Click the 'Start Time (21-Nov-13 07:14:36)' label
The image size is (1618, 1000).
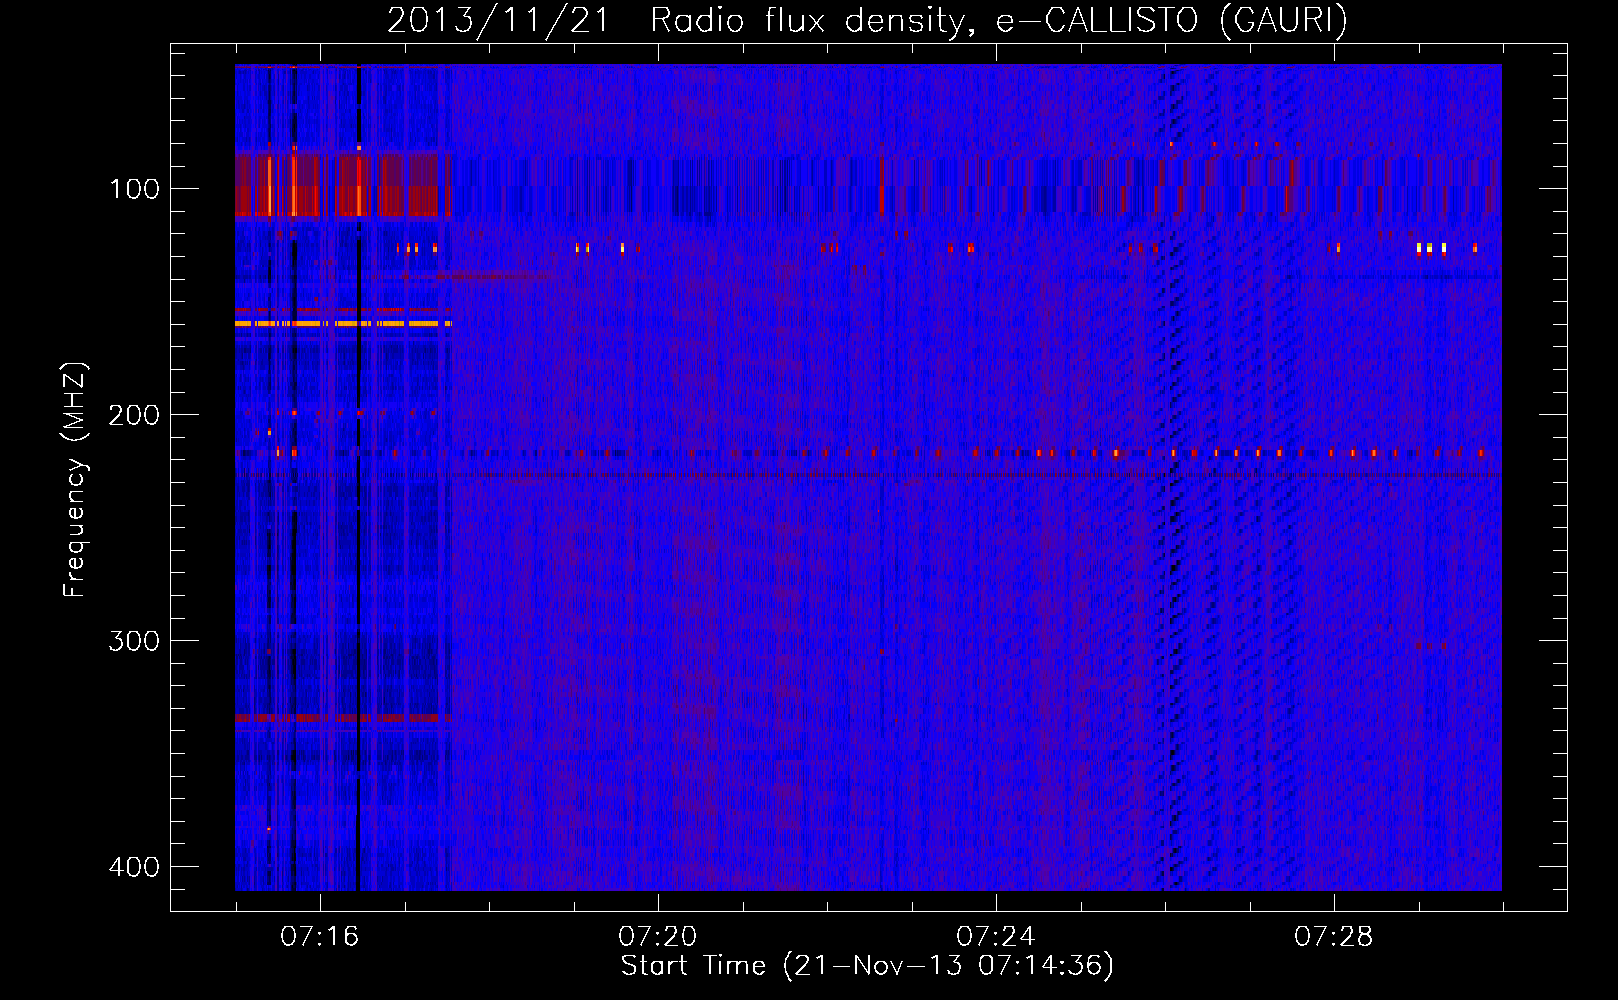[x=867, y=966]
